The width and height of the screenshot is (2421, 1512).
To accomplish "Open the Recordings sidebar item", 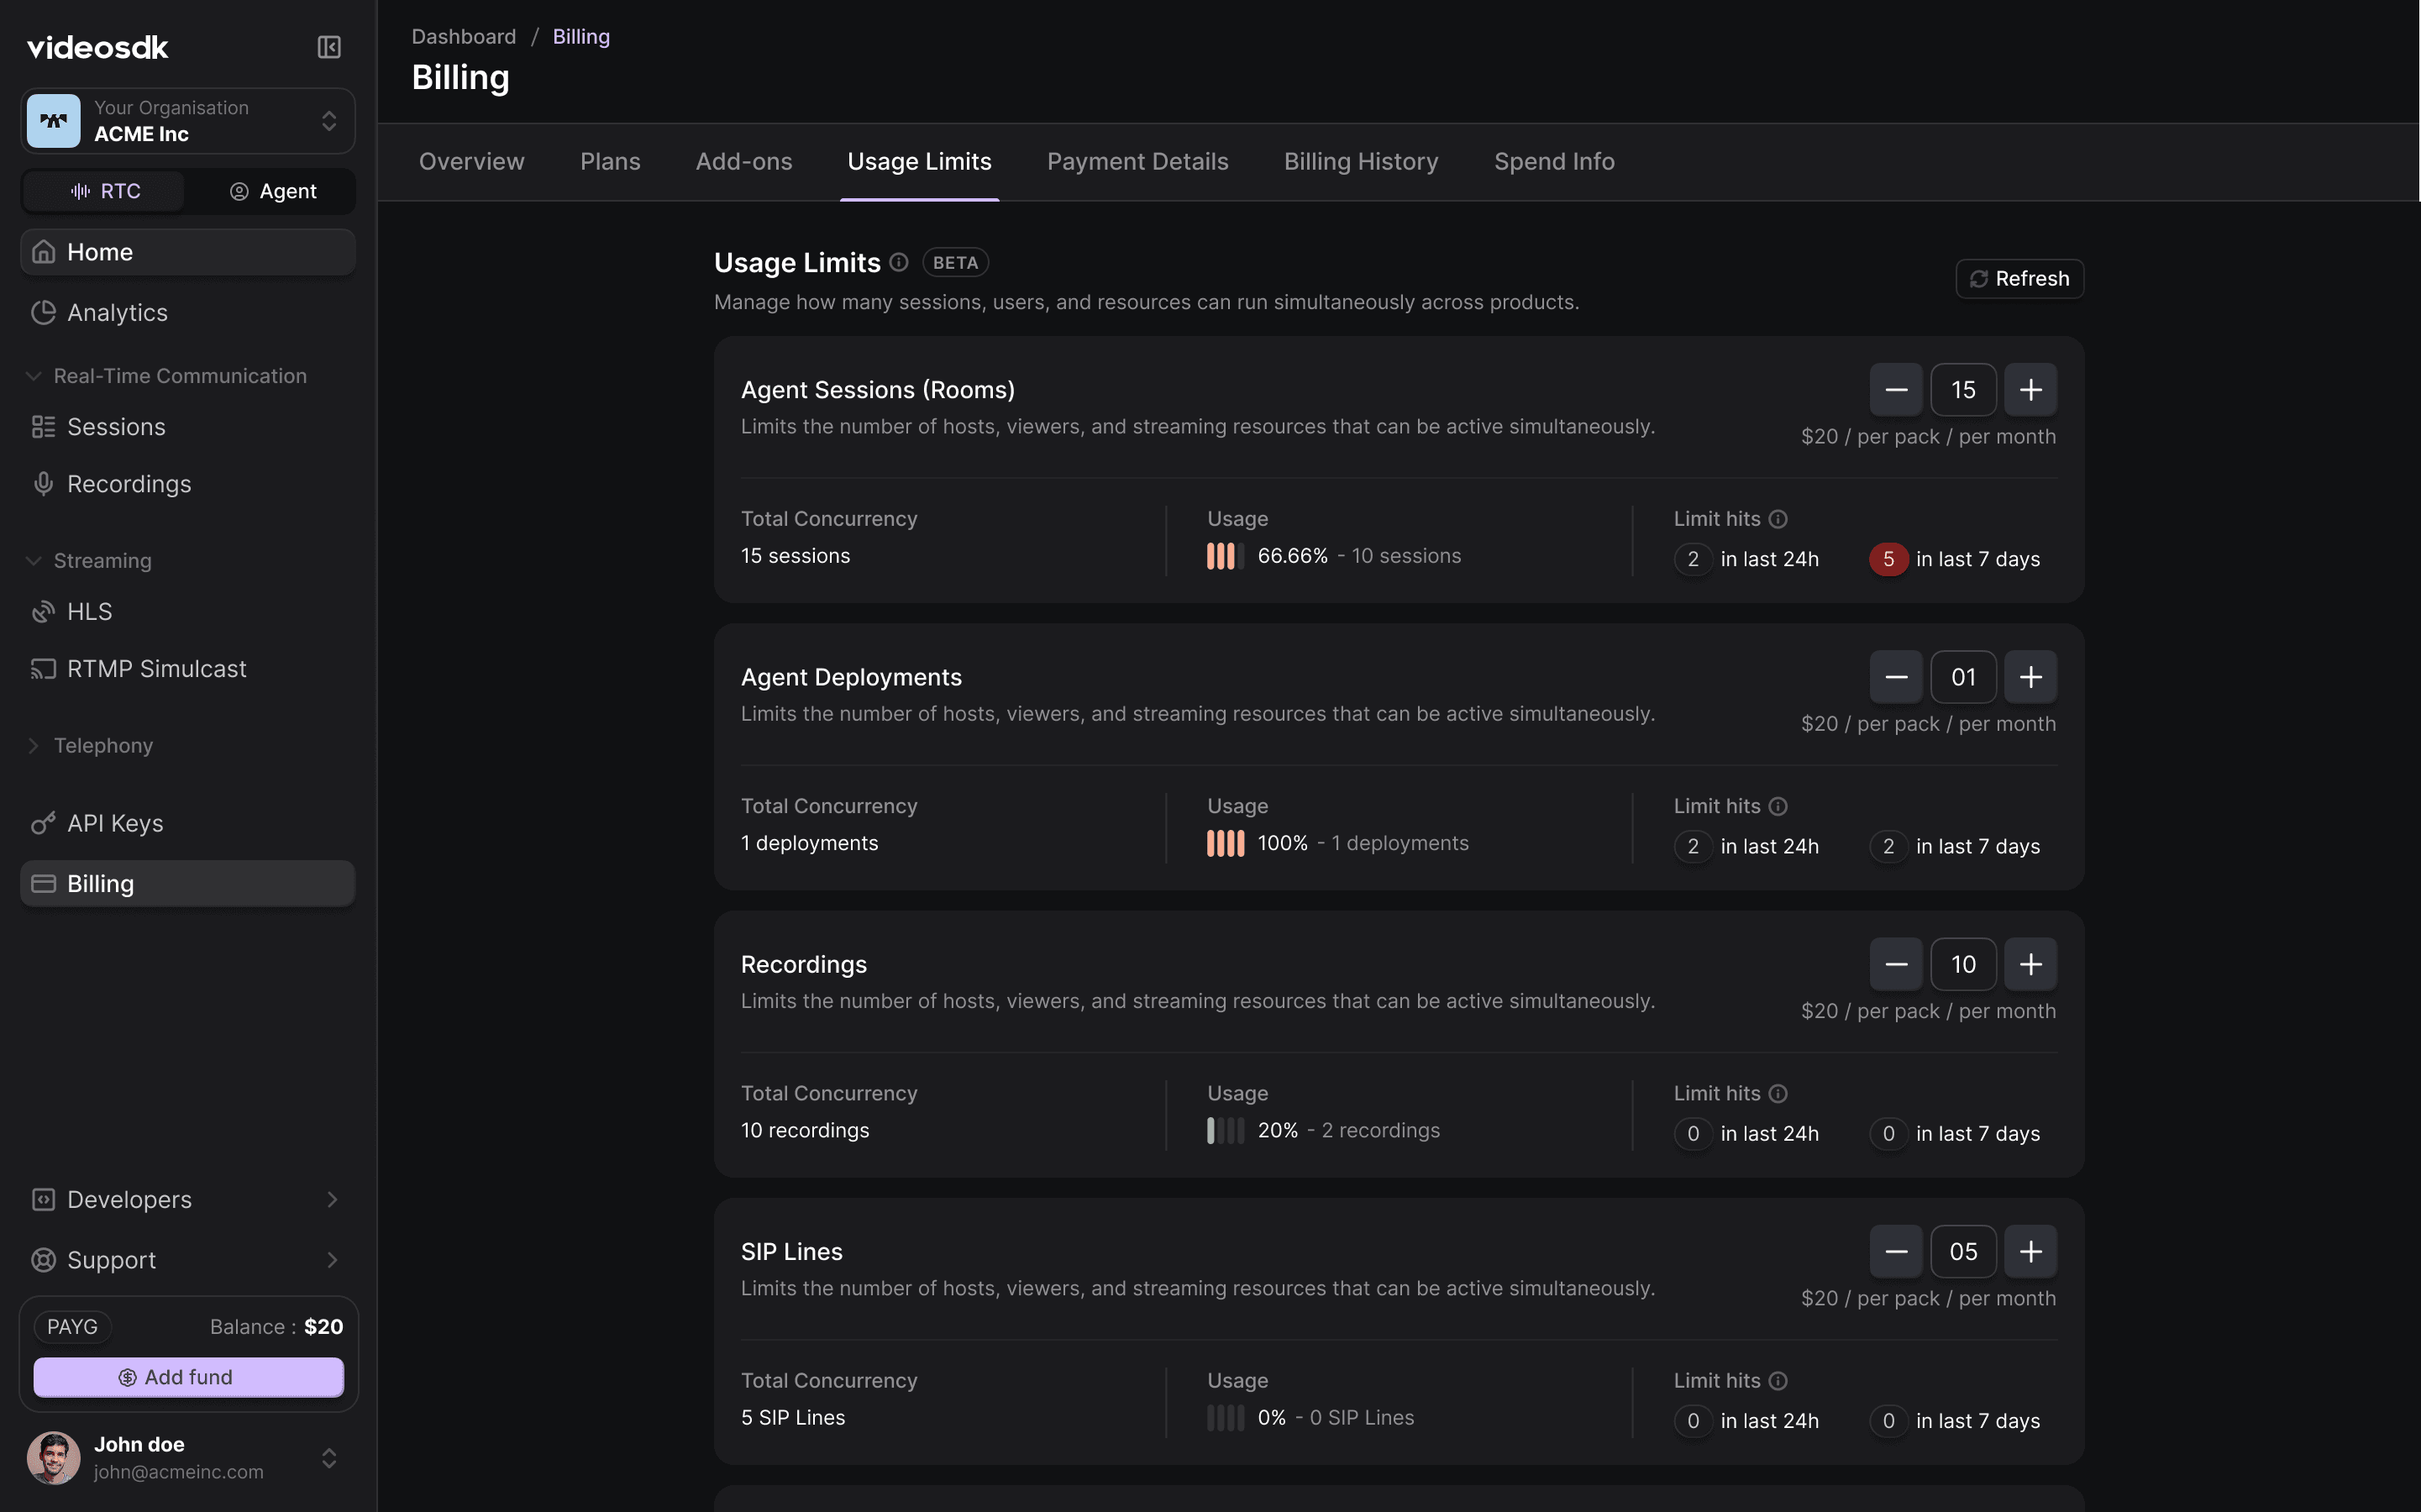I will (131, 484).
